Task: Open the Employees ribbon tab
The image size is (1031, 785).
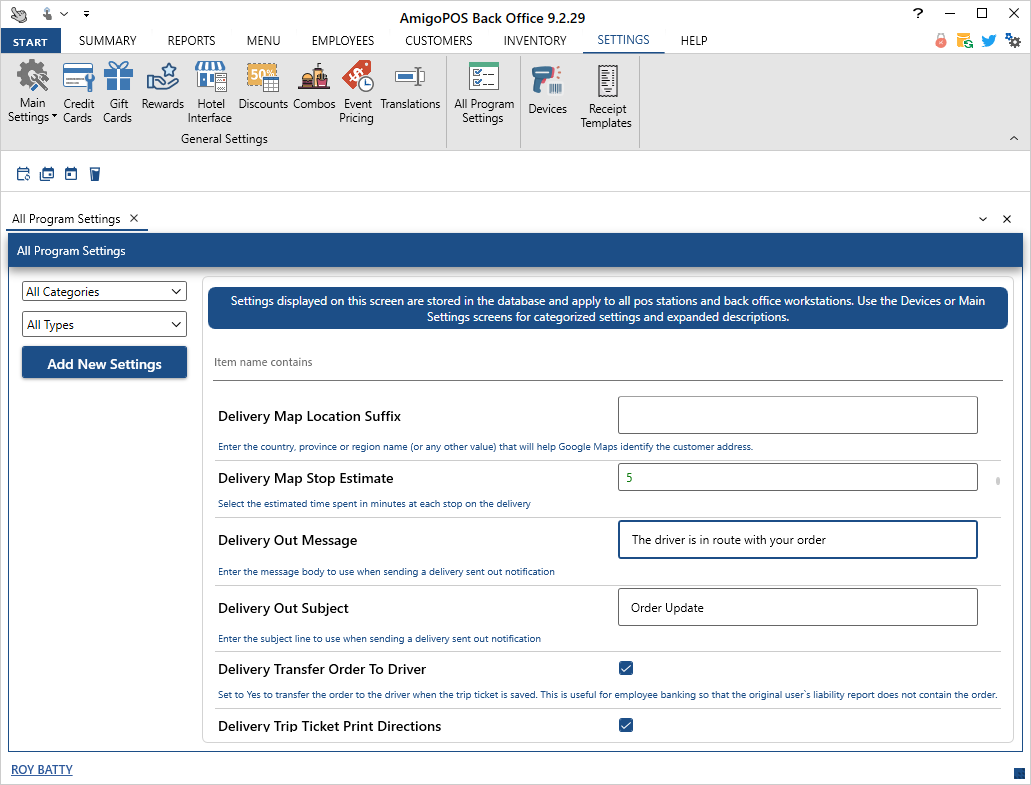Action: click(343, 41)
